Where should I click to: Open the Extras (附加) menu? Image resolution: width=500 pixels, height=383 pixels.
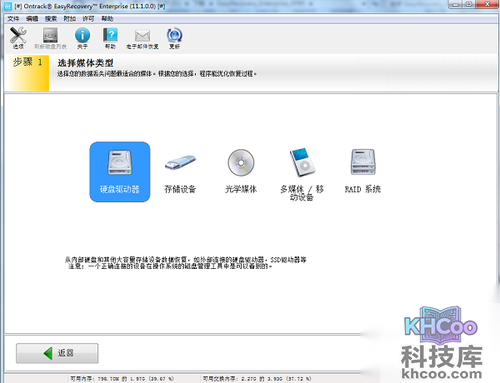tap(70, 19)
